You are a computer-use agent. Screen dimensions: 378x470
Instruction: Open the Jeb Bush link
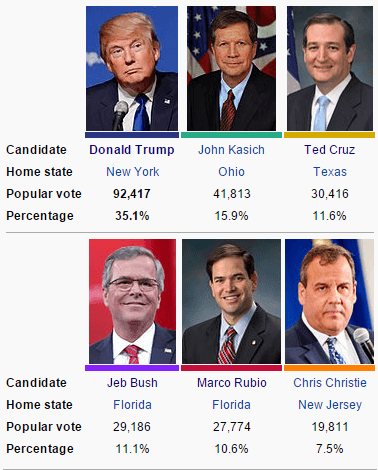pyautogui.click(x=132, y=383)
